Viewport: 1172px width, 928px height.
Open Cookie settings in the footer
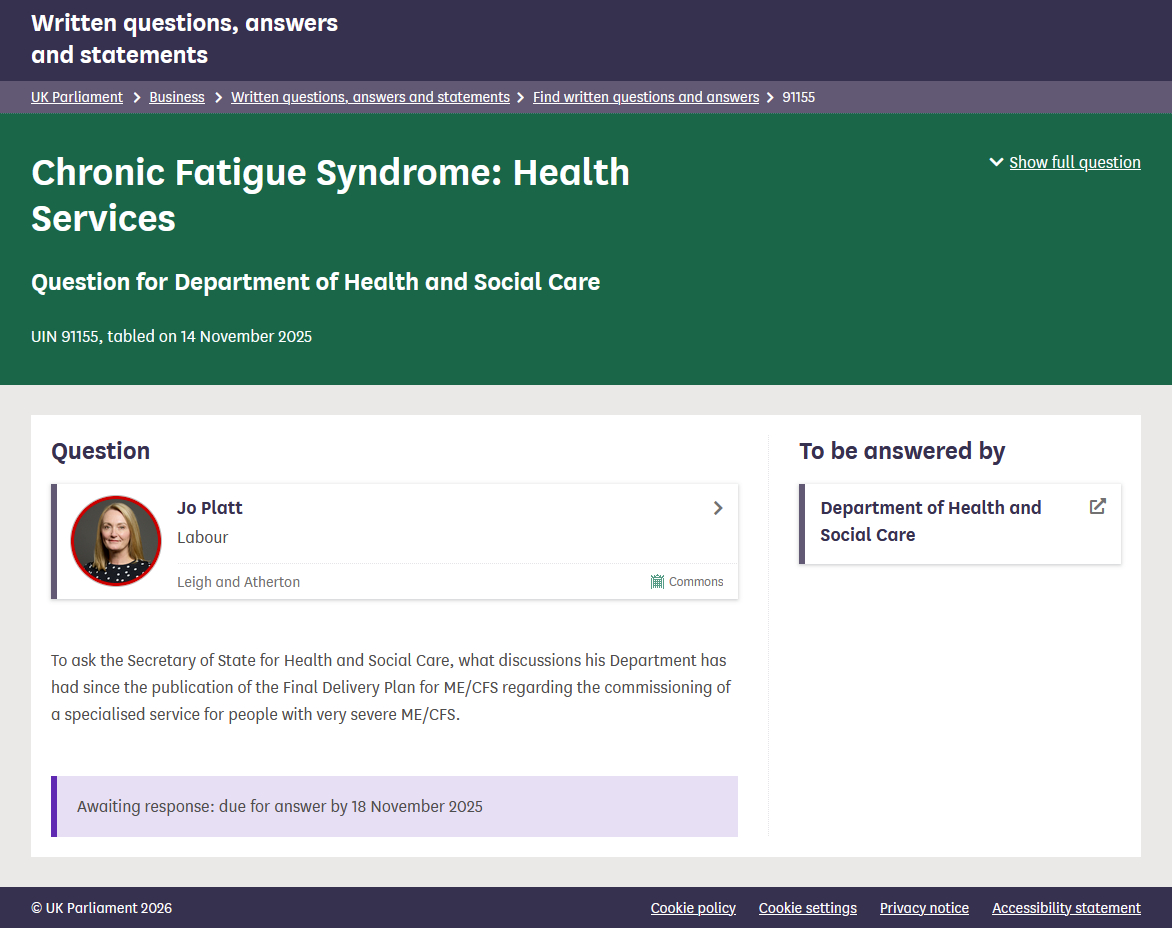coord(807,908)
